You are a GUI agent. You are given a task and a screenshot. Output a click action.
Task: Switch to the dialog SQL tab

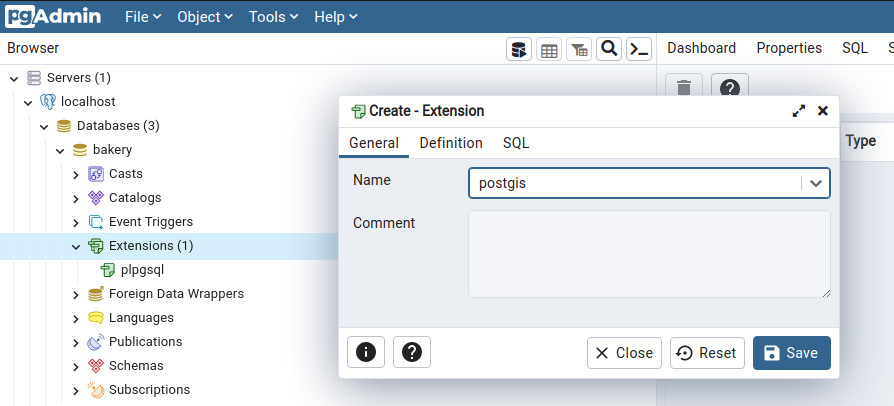click(x=516, y=143)
